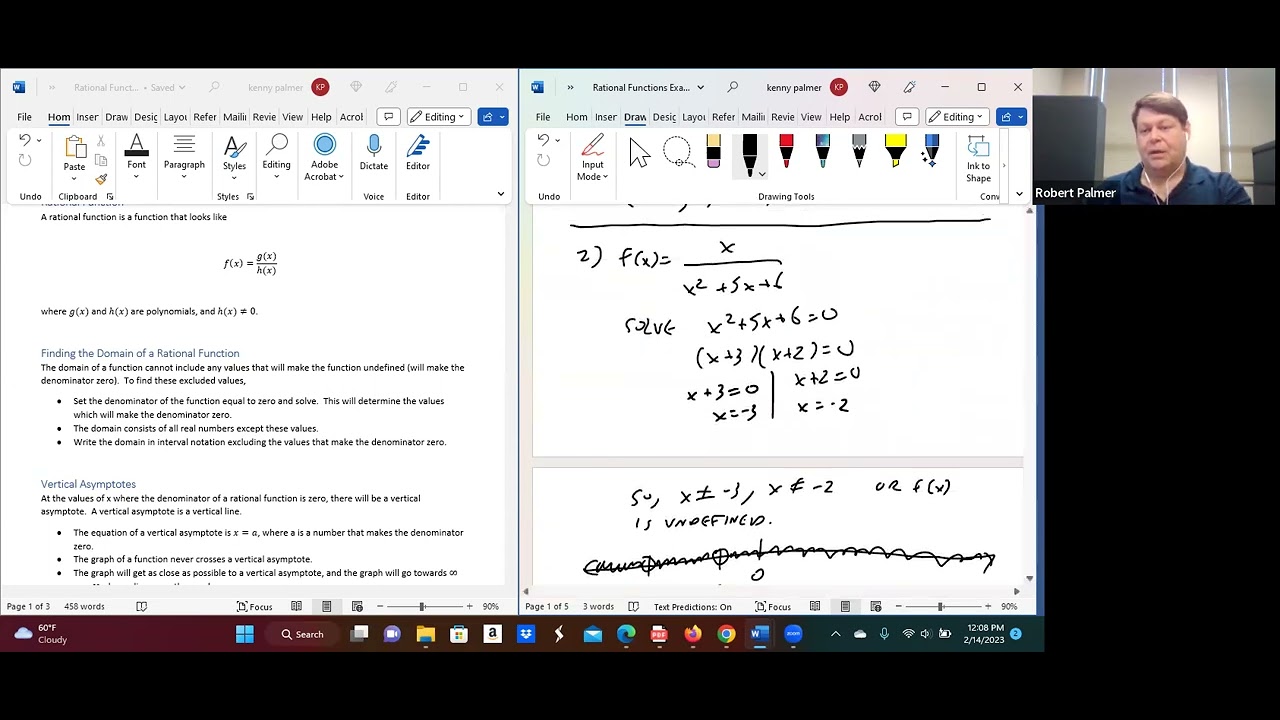The height and width of the screenshot is (720, 1280).
Task: Click Copy icon in Clipboard group
Action: pyautogui.click(x=100, y=161)
